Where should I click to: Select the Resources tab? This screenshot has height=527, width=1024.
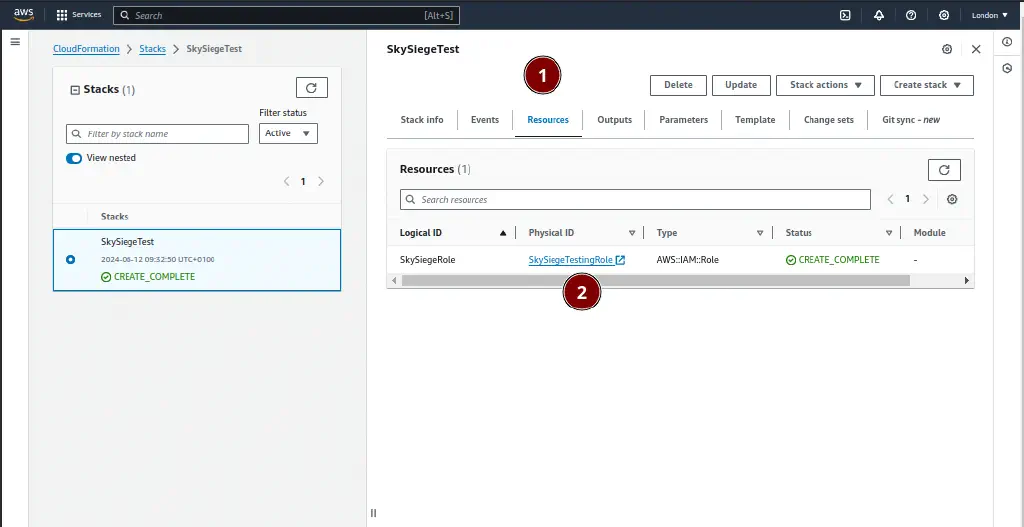coord(548,120)
